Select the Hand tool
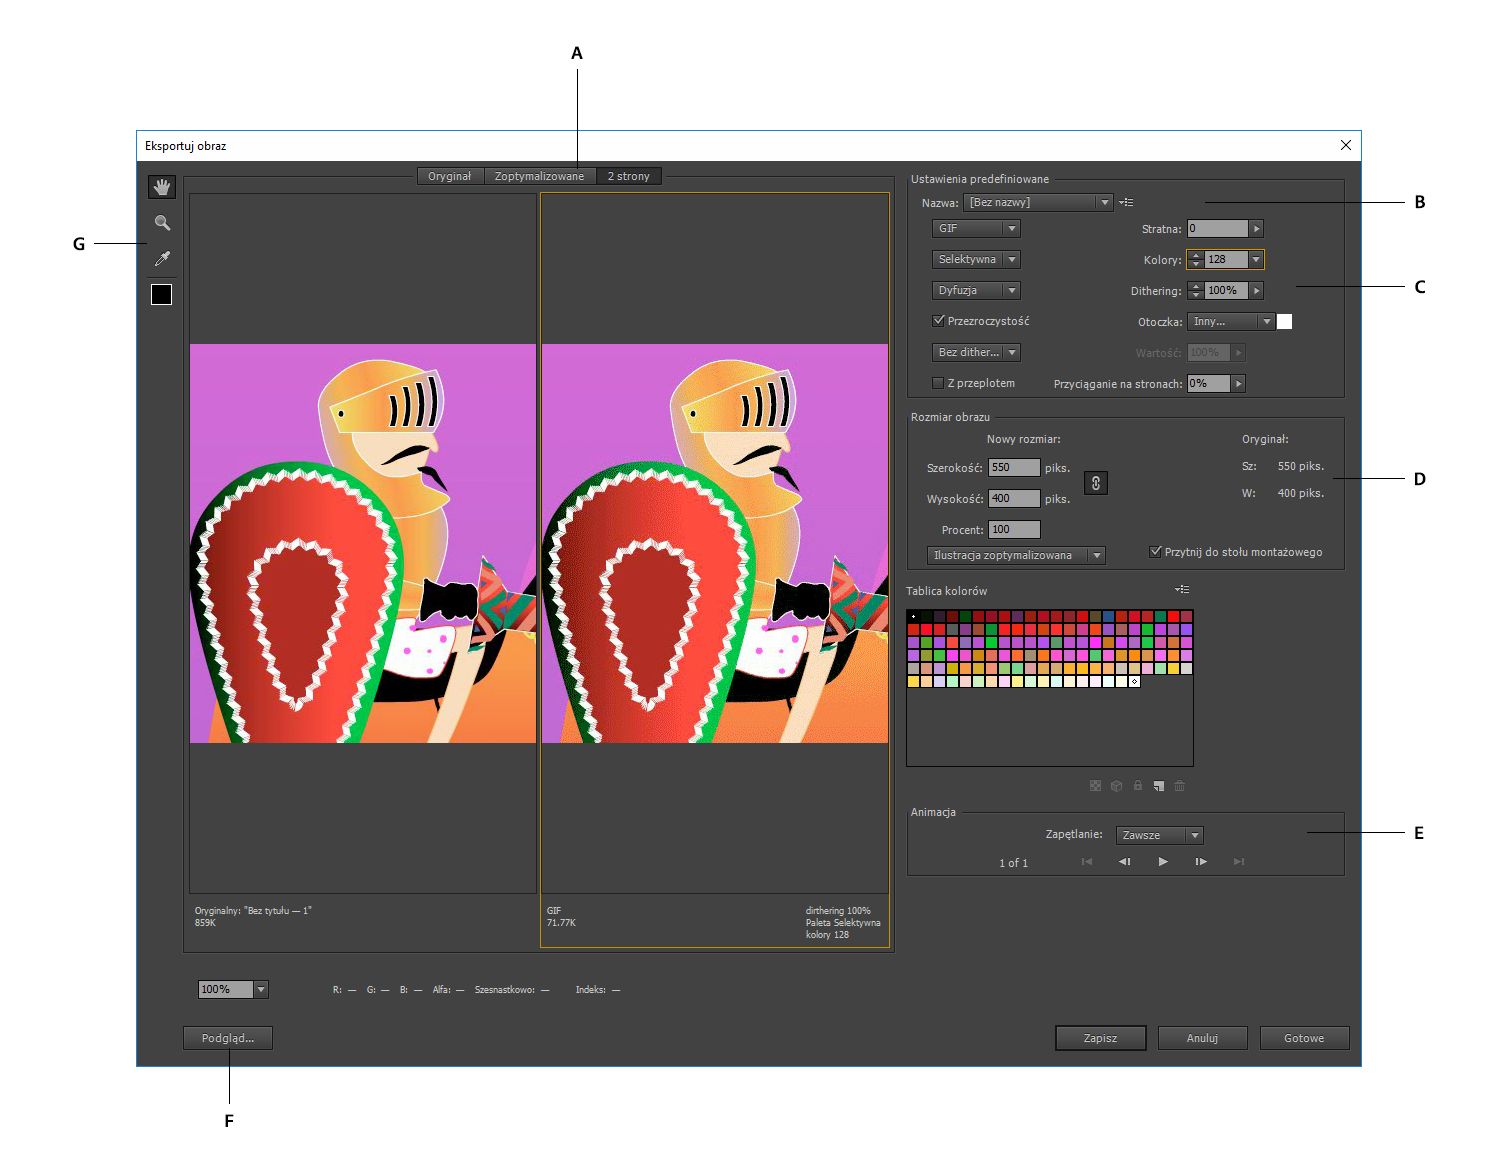This screenshot has height=1174, width=1500. (161, 187)
